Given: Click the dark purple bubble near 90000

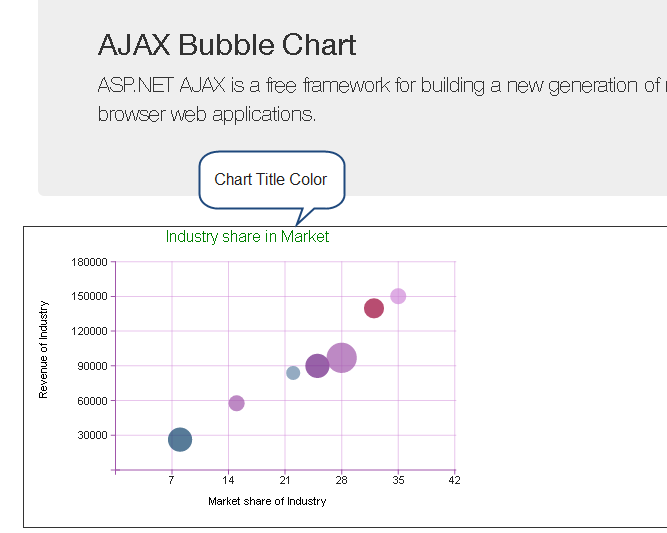Looking at the screenshot, I should pyautogui.click(x=317, y=366).
